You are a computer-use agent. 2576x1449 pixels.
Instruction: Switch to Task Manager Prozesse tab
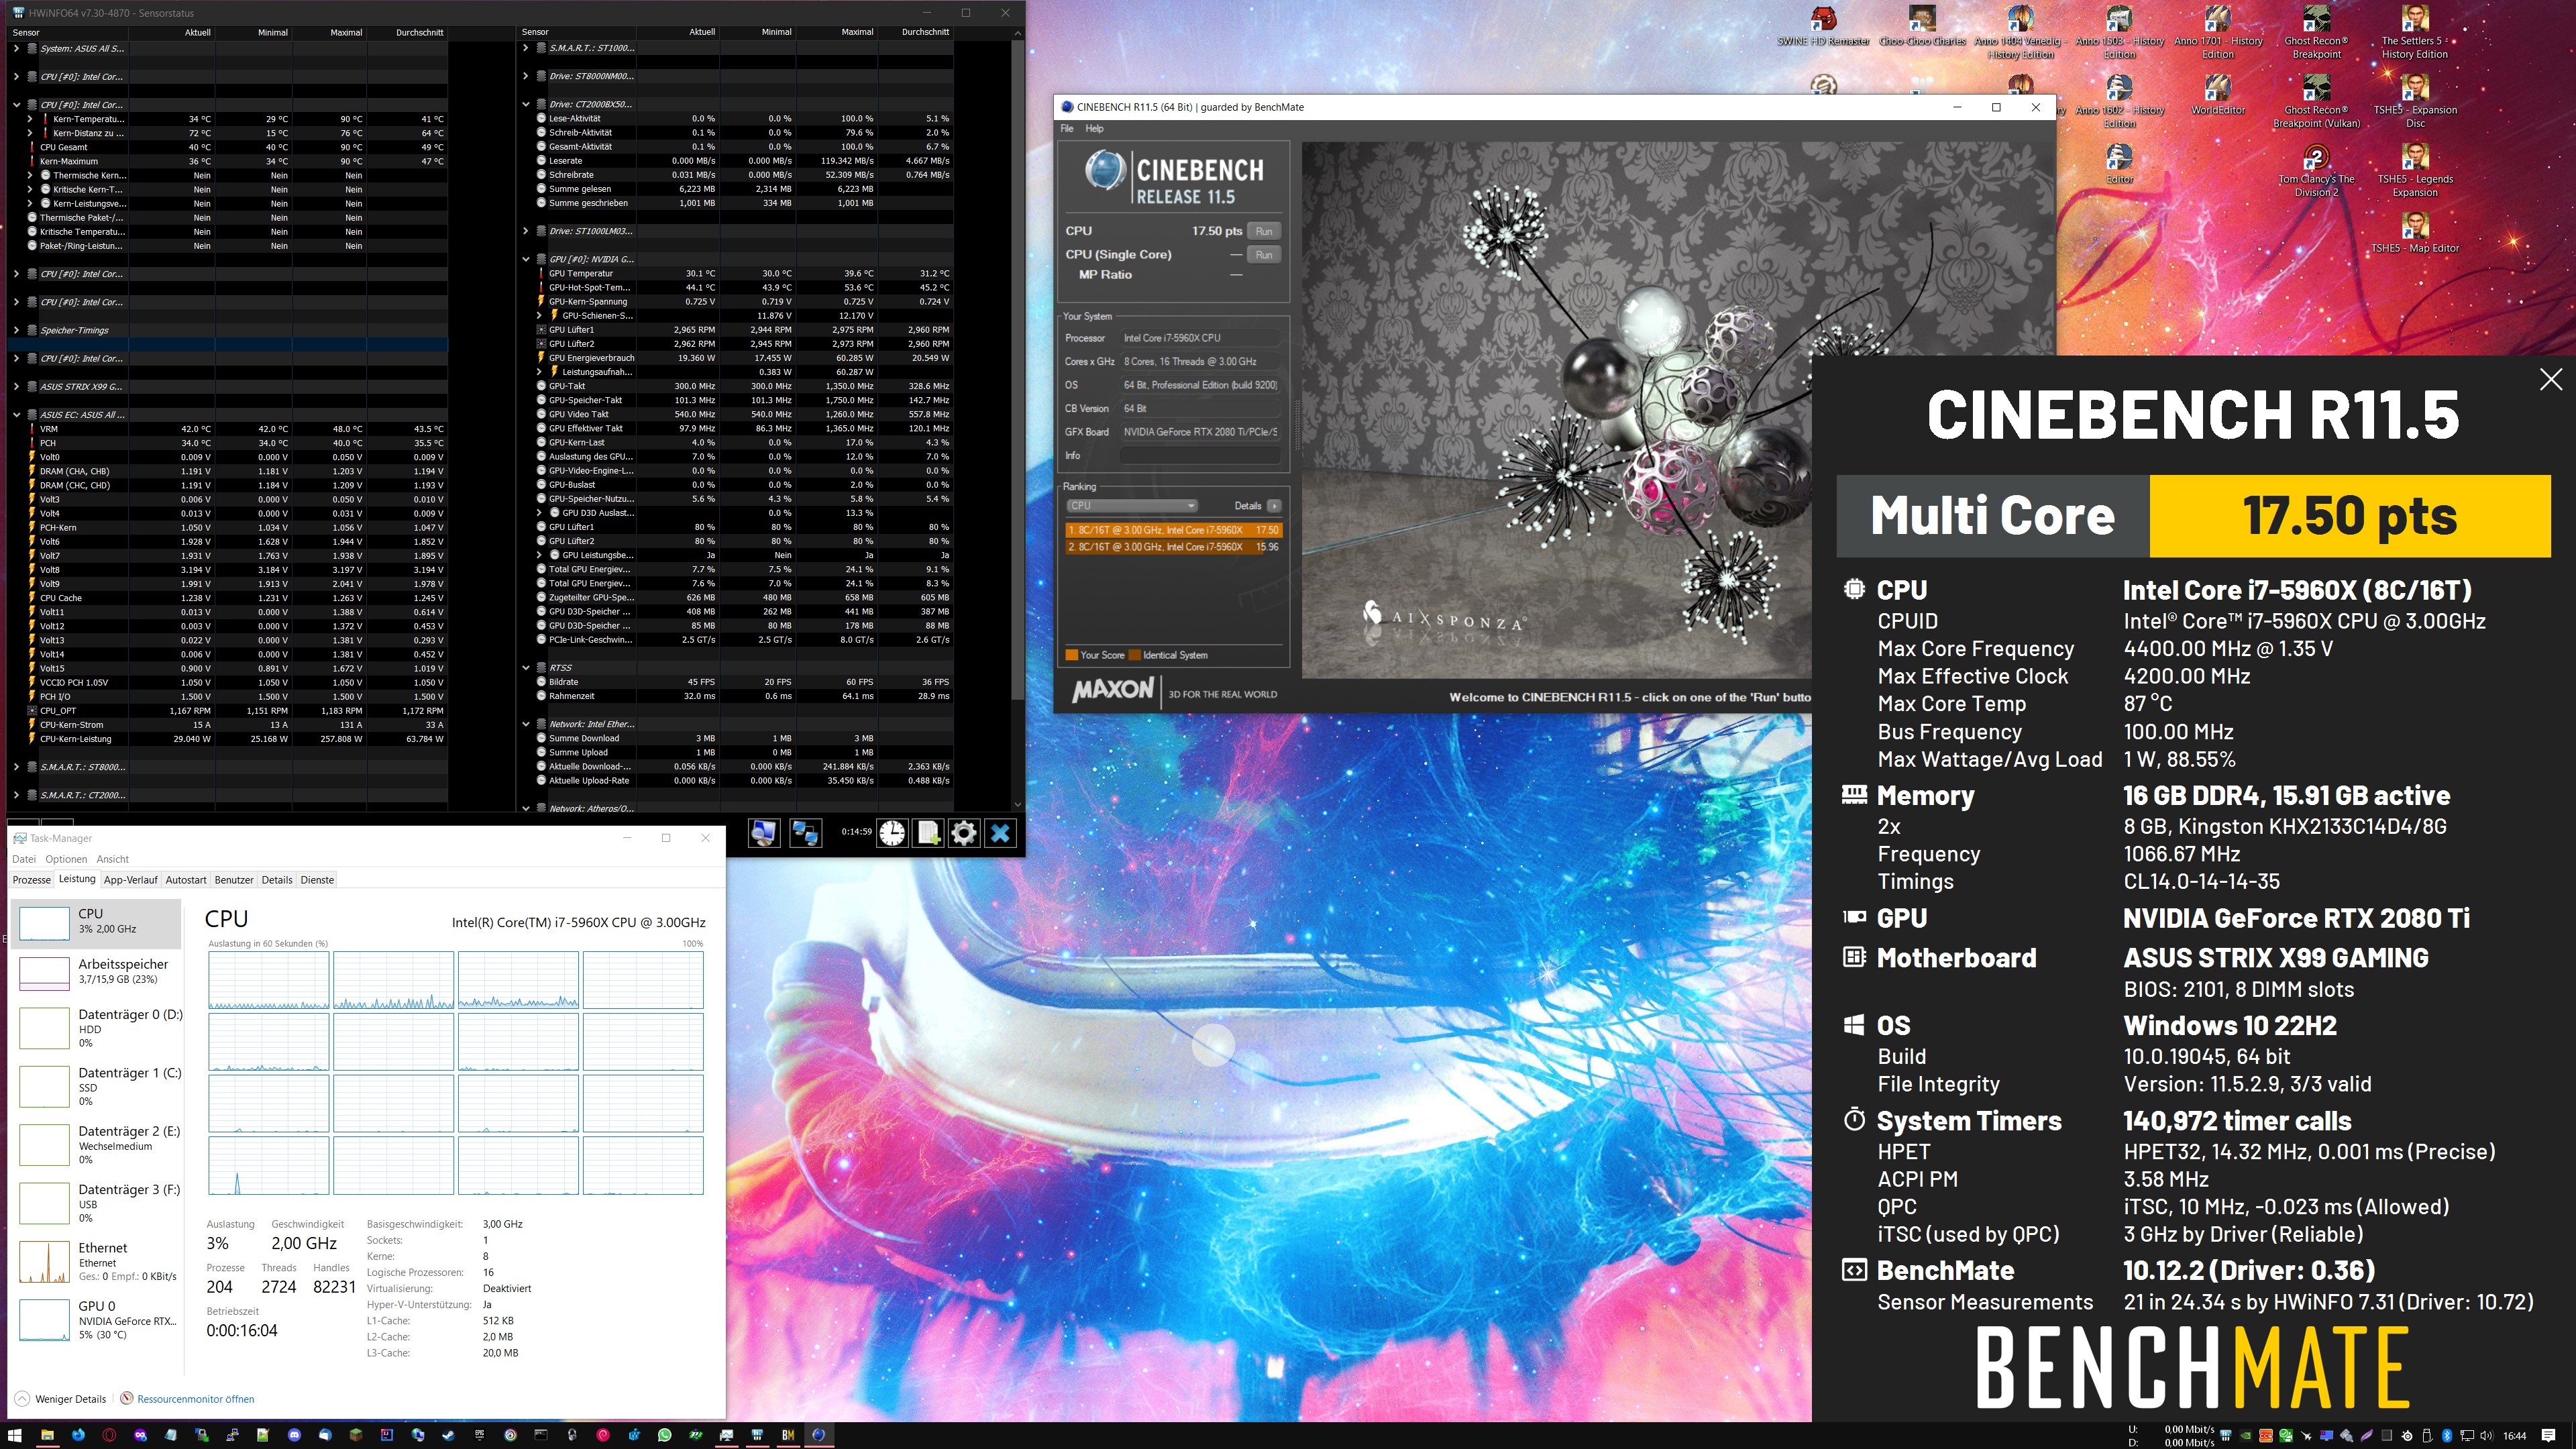(32, 880)
